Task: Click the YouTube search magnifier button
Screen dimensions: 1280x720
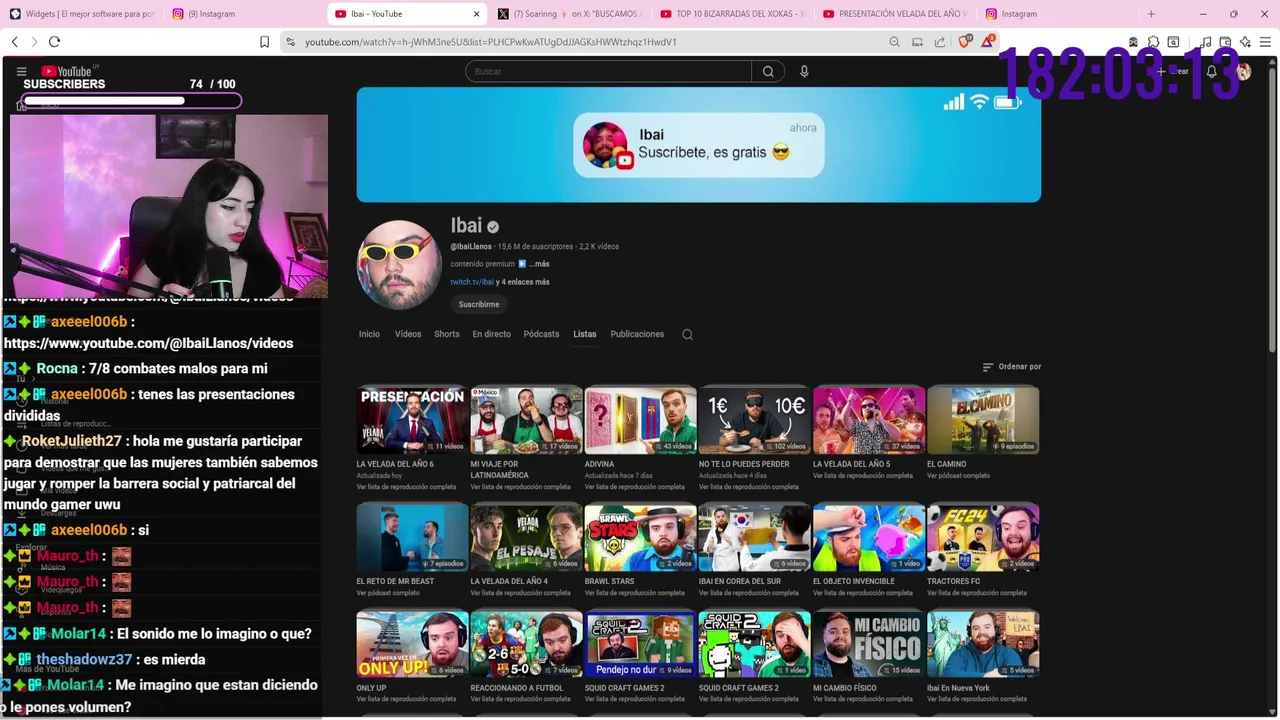Action: click(x=768, y=71)
